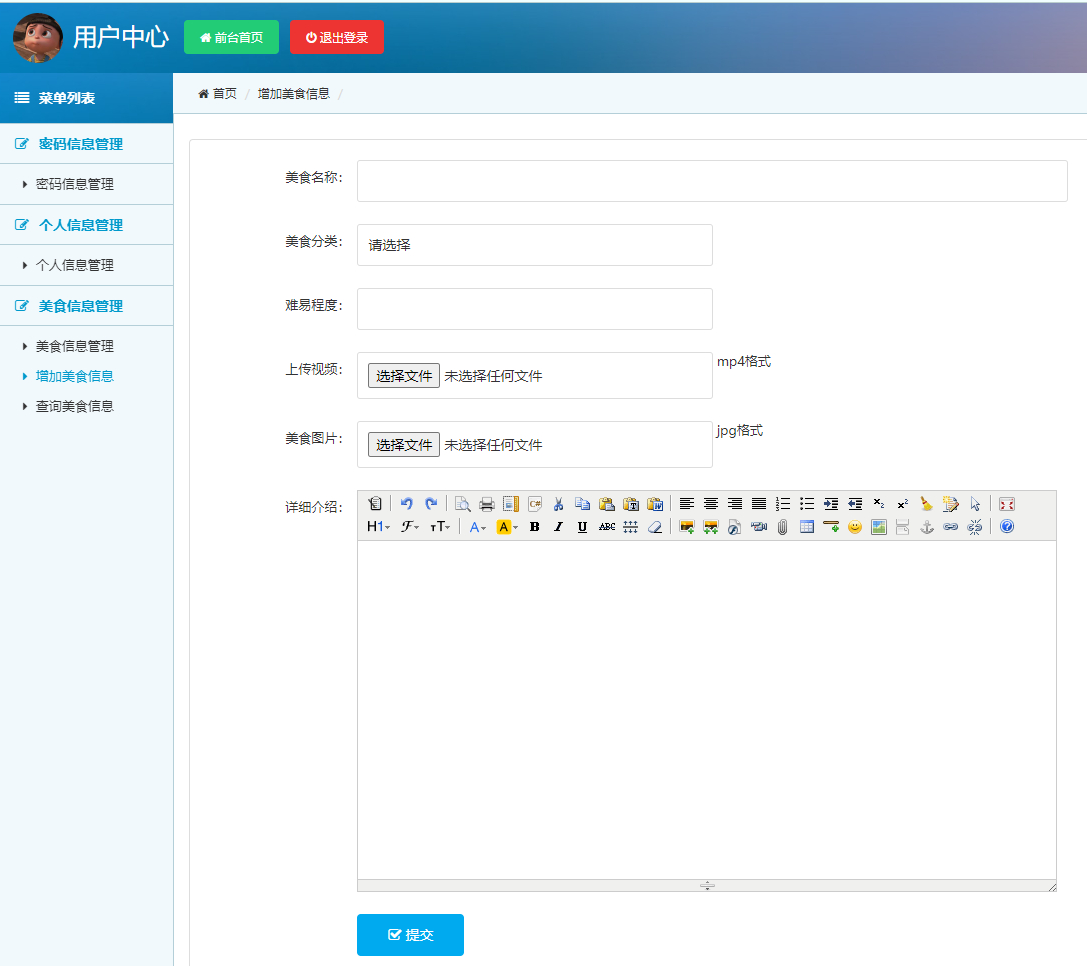The height and width of the screenshot is (966, 1087).
Task: Select the Bold formatting icon
Action: pos(532,527)
